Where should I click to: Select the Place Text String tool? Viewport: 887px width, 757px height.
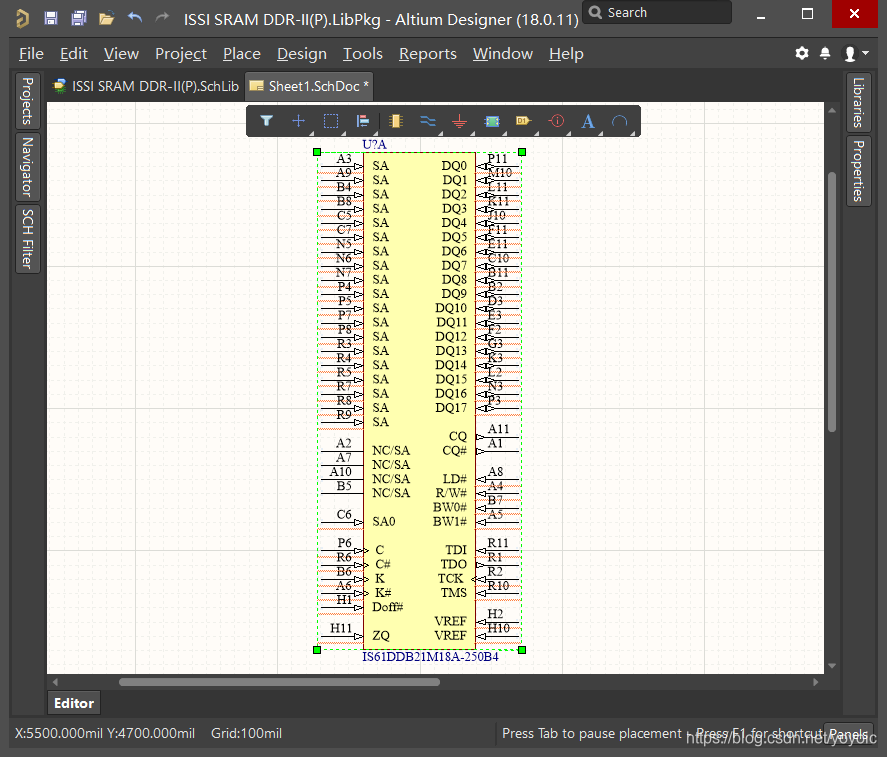pyautogui.click(x=588, y=121)
